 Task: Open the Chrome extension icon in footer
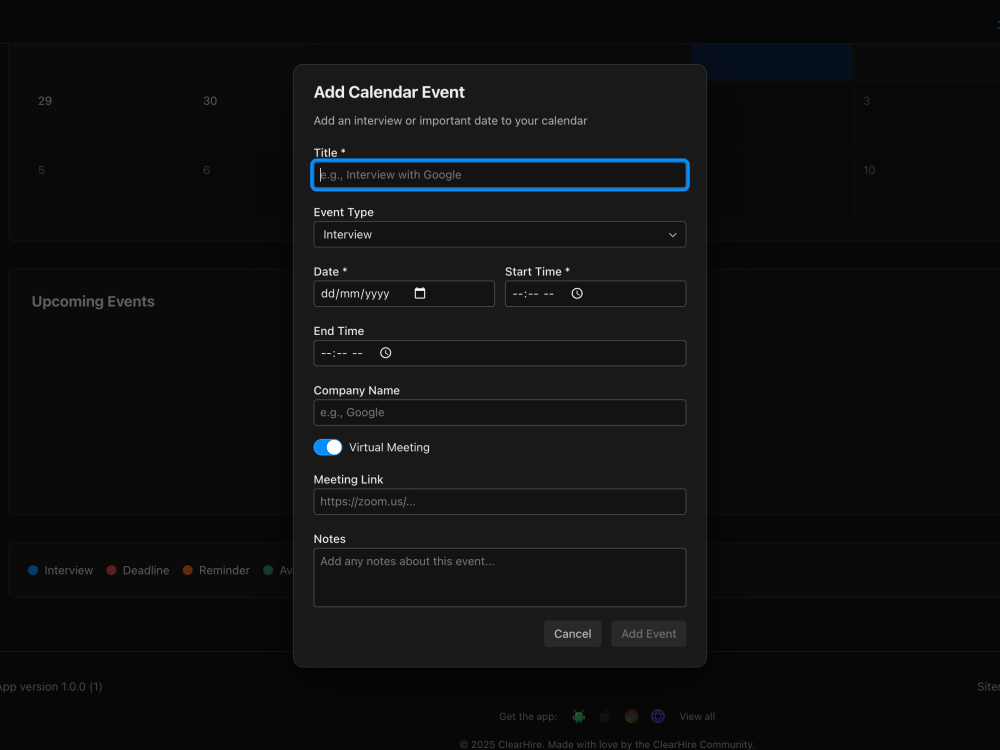point(631,716)
